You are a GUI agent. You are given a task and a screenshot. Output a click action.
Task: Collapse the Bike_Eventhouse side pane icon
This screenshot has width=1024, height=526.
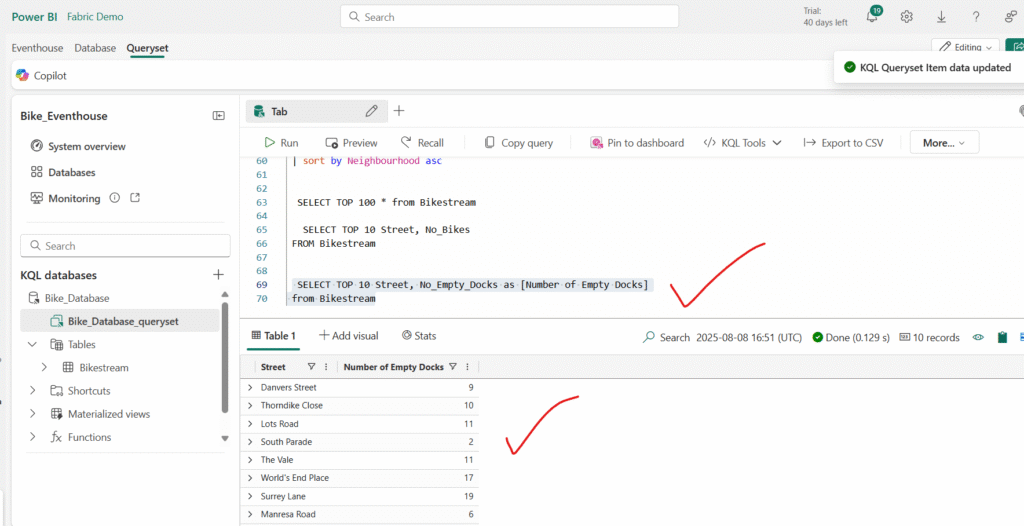coord(219,116)
